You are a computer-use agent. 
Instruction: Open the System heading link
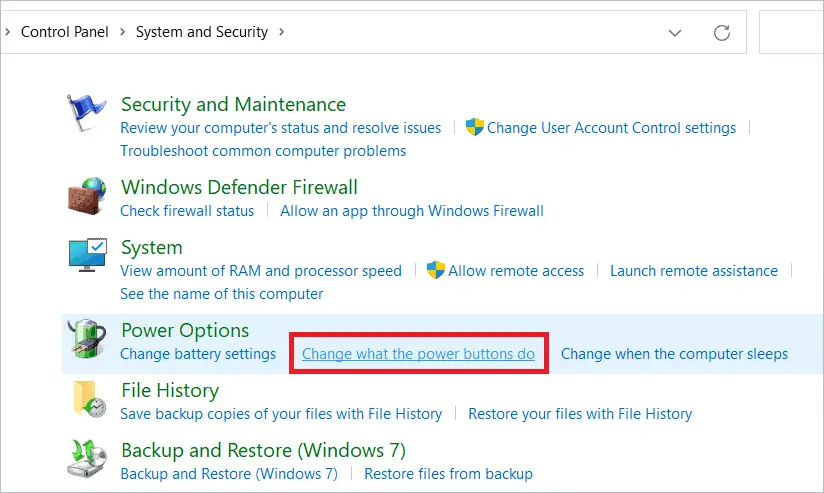coord(152,248)
